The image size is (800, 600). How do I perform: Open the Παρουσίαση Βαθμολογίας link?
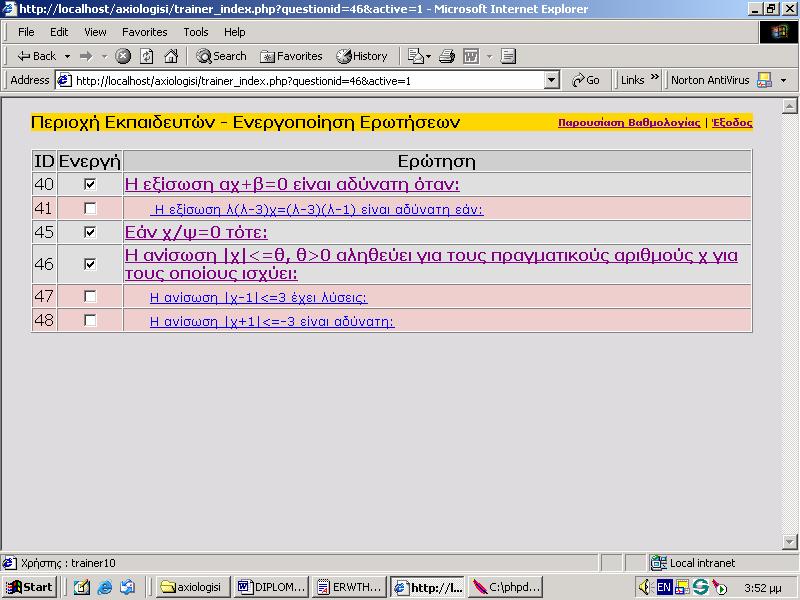629,122
